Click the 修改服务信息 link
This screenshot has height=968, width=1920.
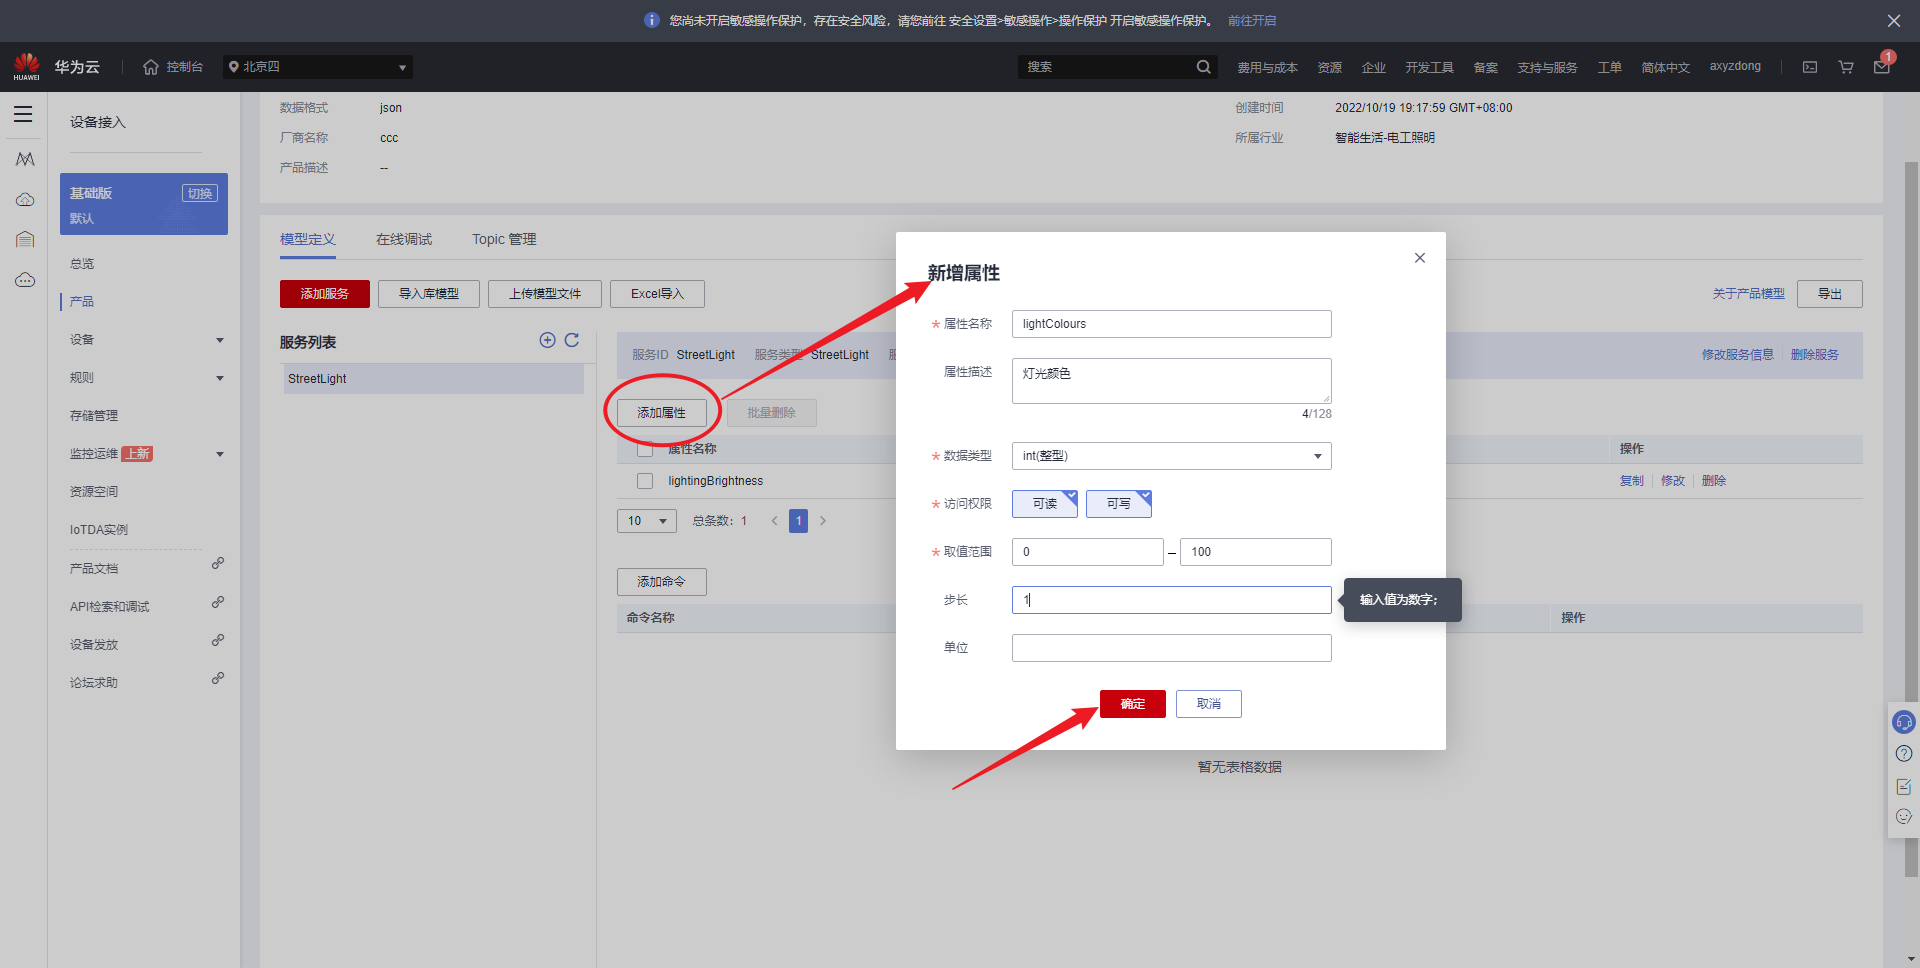(1738, 355)
